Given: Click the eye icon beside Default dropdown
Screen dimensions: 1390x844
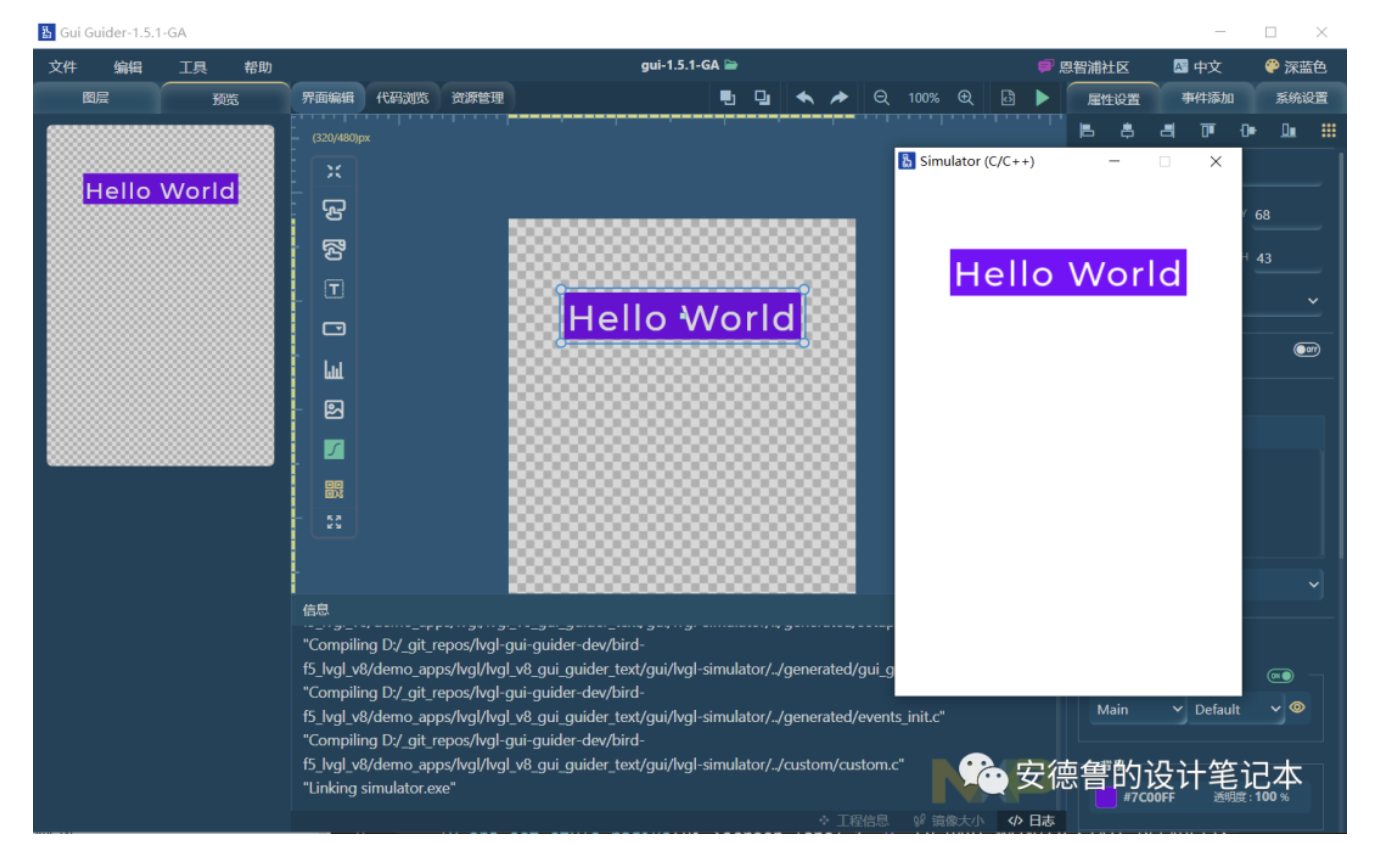Looking at the screenshot, I should click(1297, 707).
